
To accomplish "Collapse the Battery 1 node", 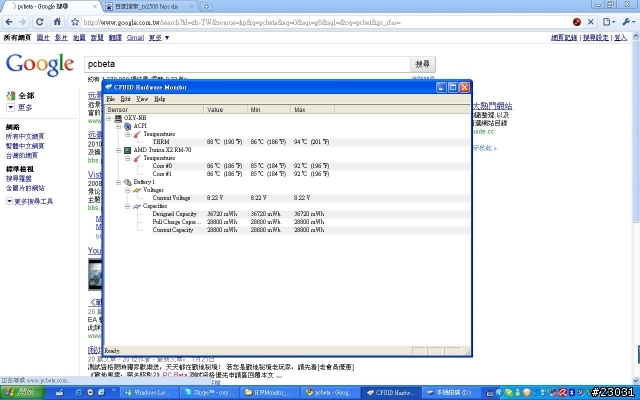I will (x=118, y=182).
